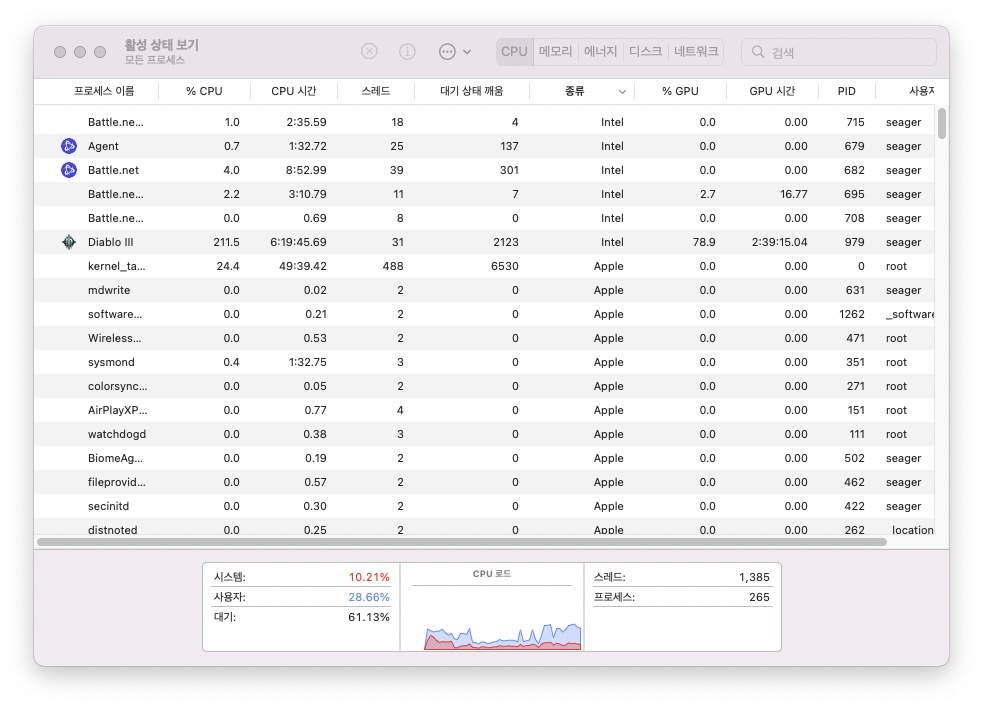The height and width of the screenshot is (708, 983).
Task: Go to the 네트워크 tab
Action: pyautogui.click(x=696, y=51)
